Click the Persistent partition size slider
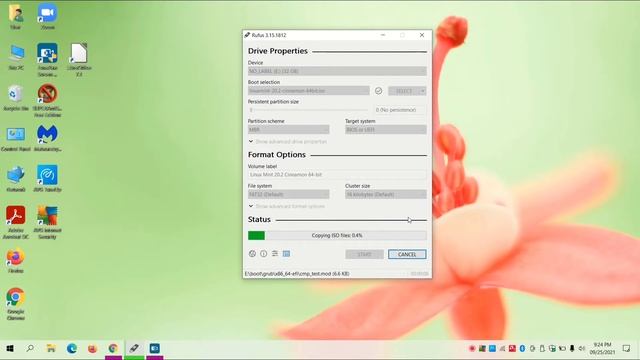The width and height of the screenshot is (640, 360). tap(308, 110)
